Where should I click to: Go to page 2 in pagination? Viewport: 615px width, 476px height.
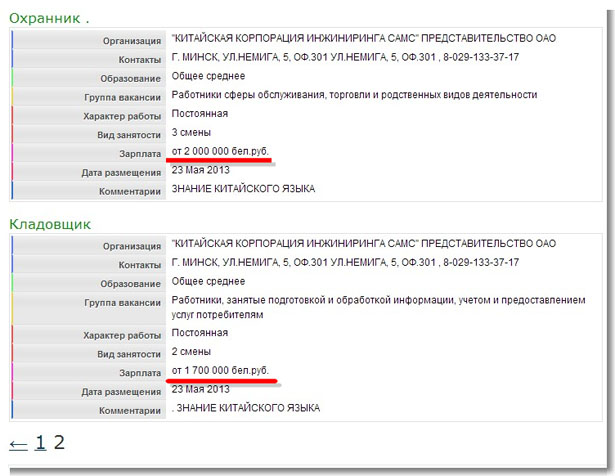pyautogui.click(x=59, y=443)
